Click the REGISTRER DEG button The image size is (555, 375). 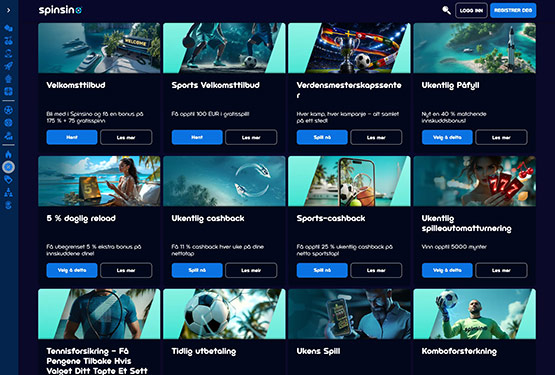(x=513, y=10)
